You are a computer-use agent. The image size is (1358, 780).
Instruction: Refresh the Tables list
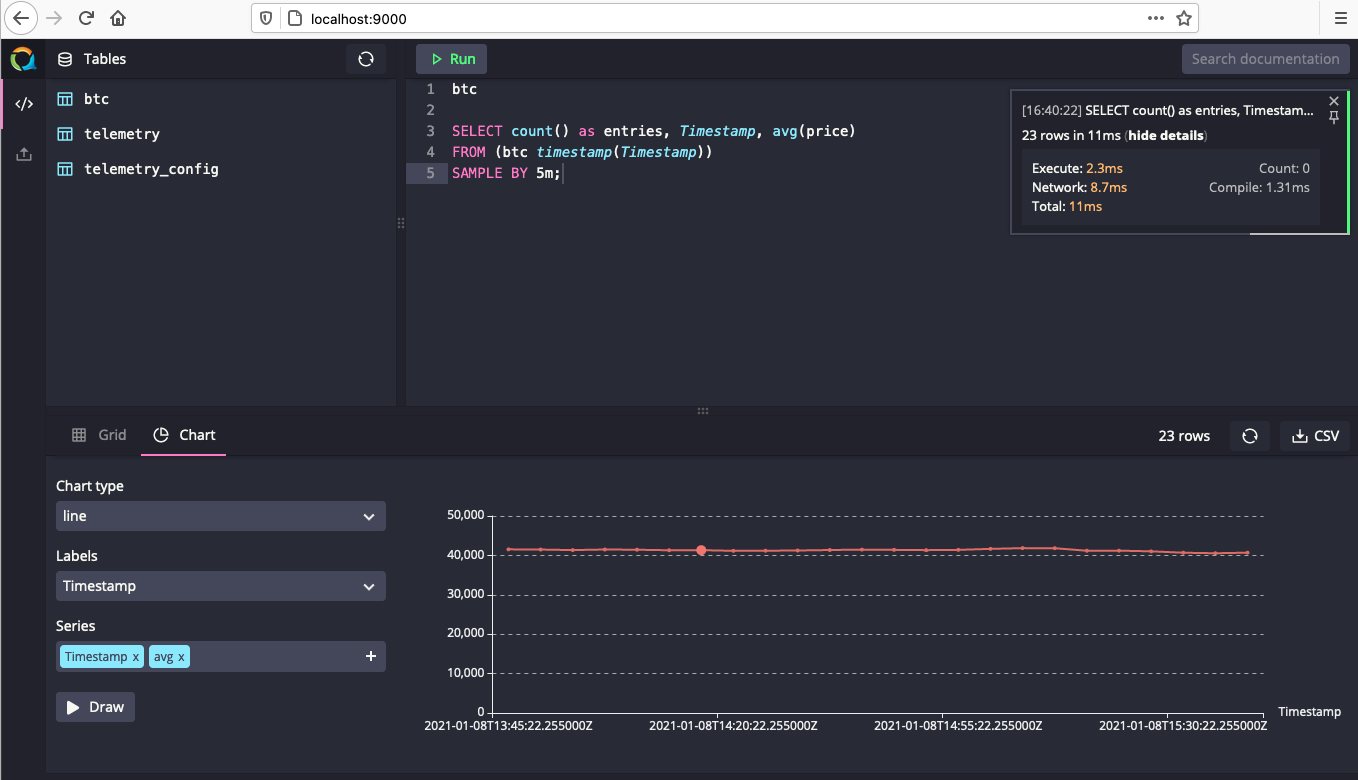coord(365,59)
